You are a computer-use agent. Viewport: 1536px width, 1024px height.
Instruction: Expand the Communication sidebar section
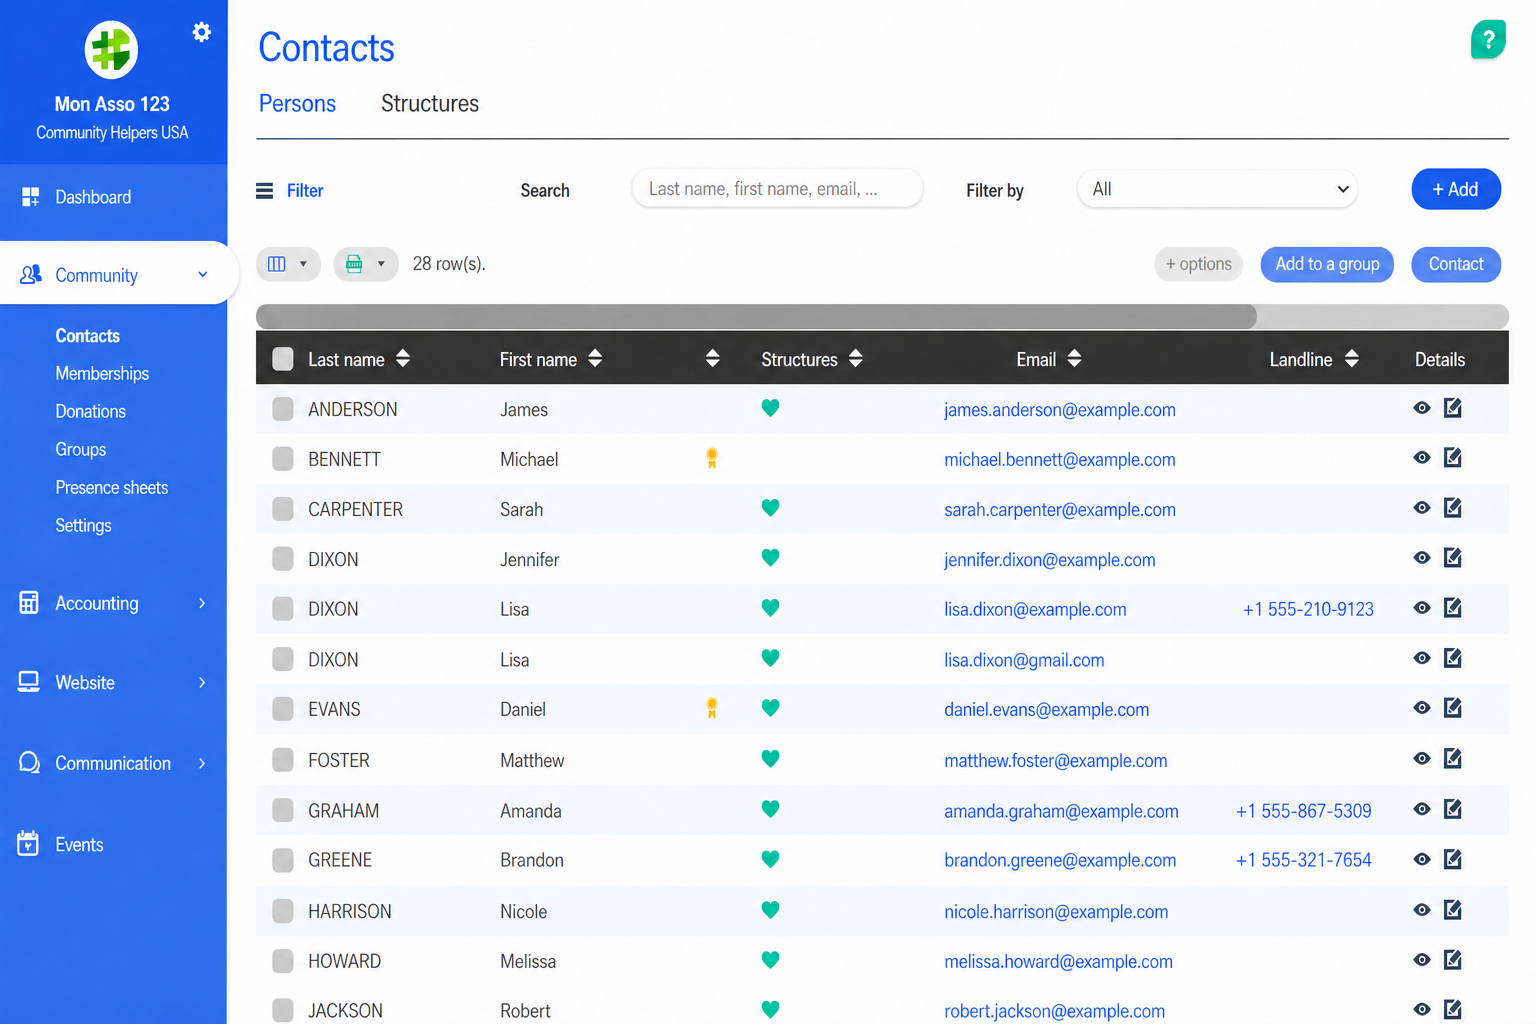point(114,763)
